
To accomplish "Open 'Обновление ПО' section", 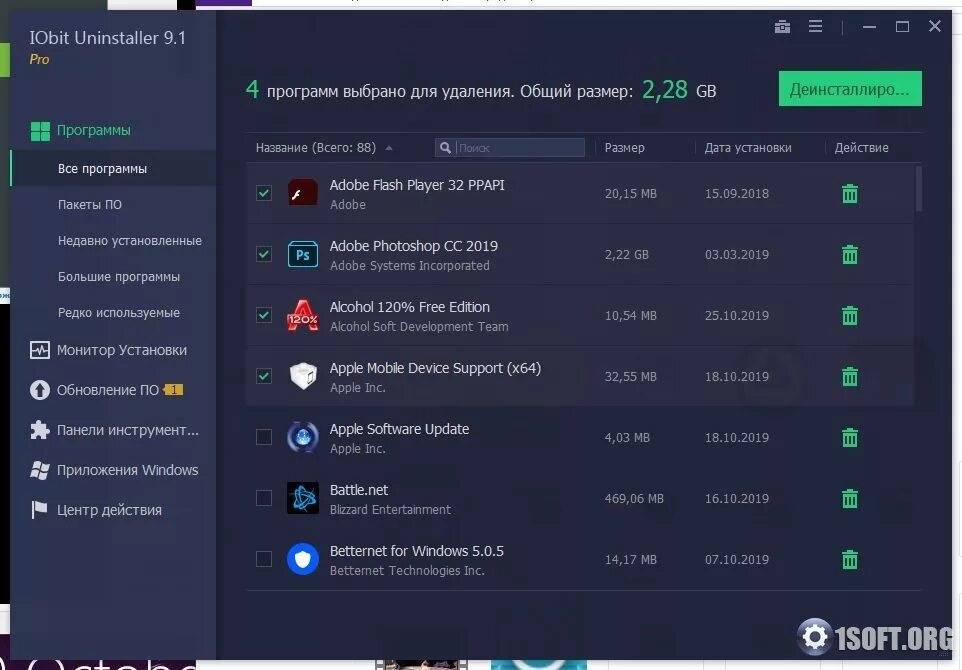I will 107,390.
